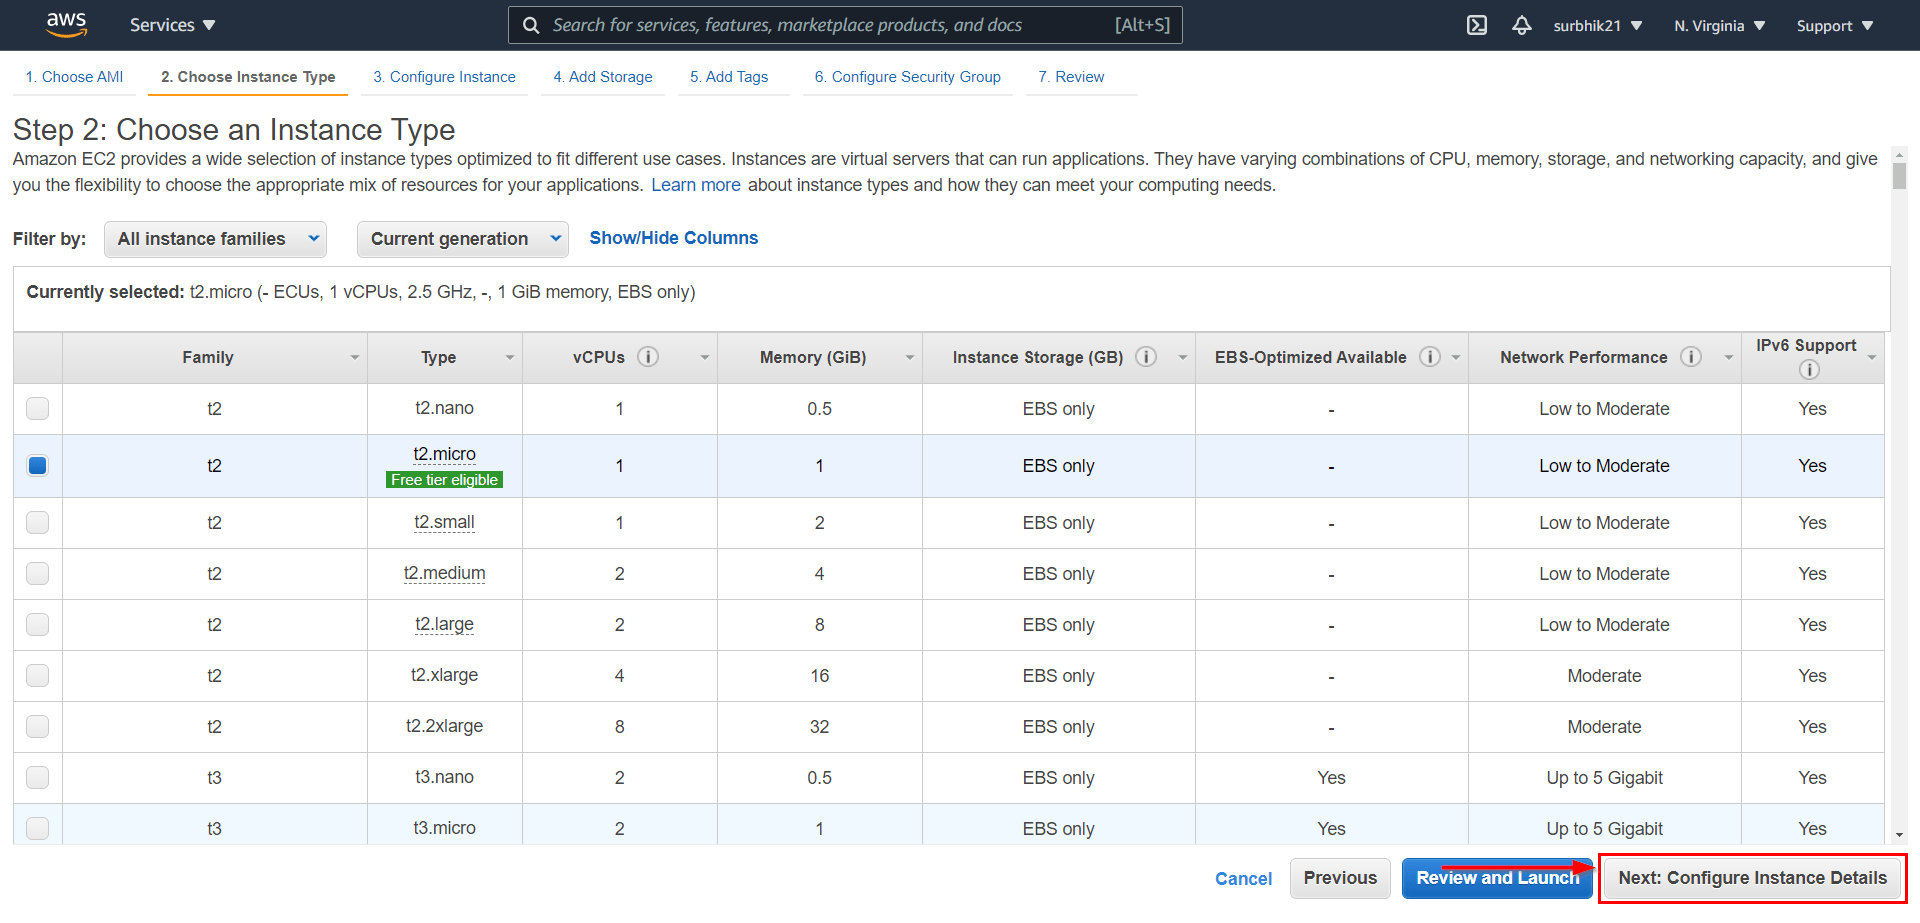Select the t2.nano instance checkbox
This screenshot has height=923, width=1920.
(x=38, y=408)
